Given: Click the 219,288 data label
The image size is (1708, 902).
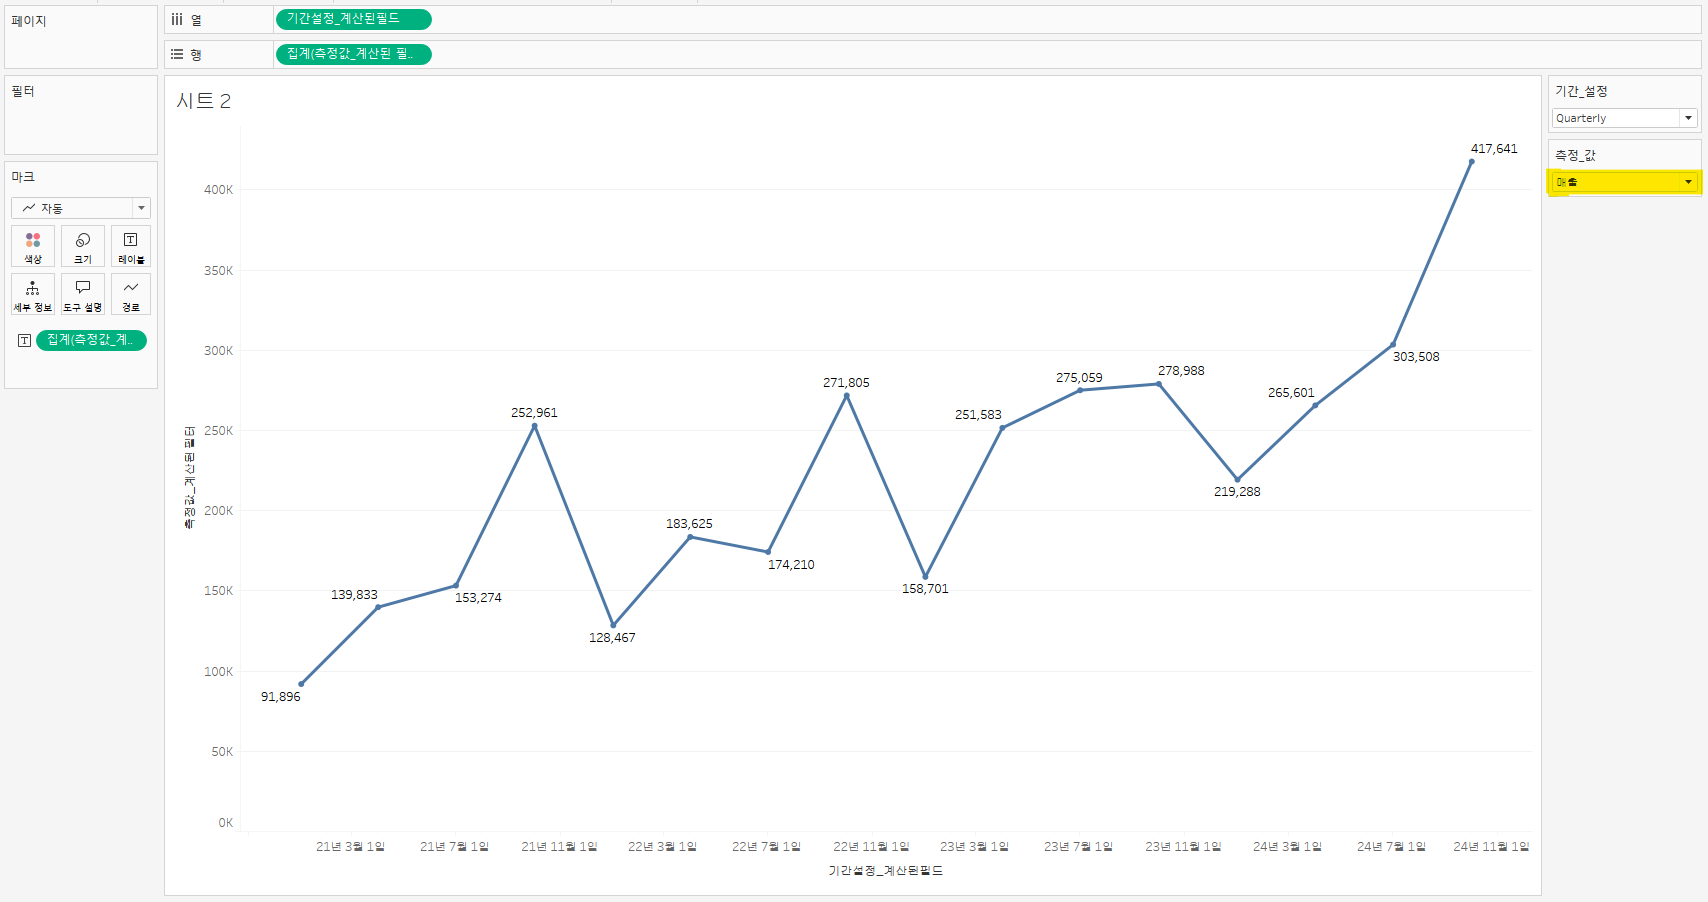Looking at the screenshot, I should coord(1237,492).
